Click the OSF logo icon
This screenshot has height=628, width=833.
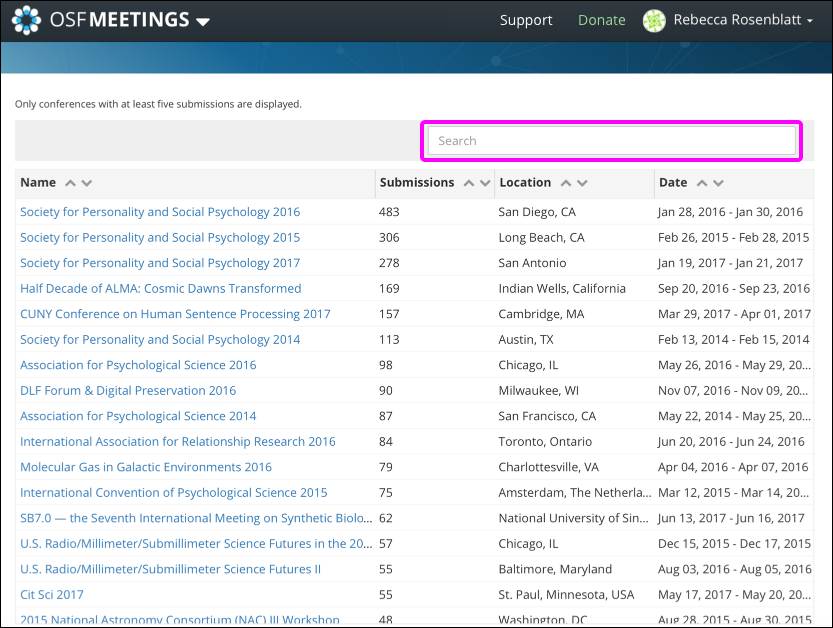(26, 20)
